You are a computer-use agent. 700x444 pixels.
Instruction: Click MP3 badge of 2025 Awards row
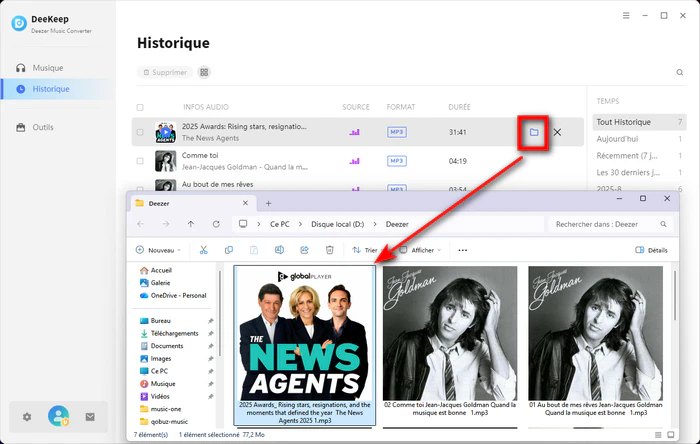coord(396,132)
